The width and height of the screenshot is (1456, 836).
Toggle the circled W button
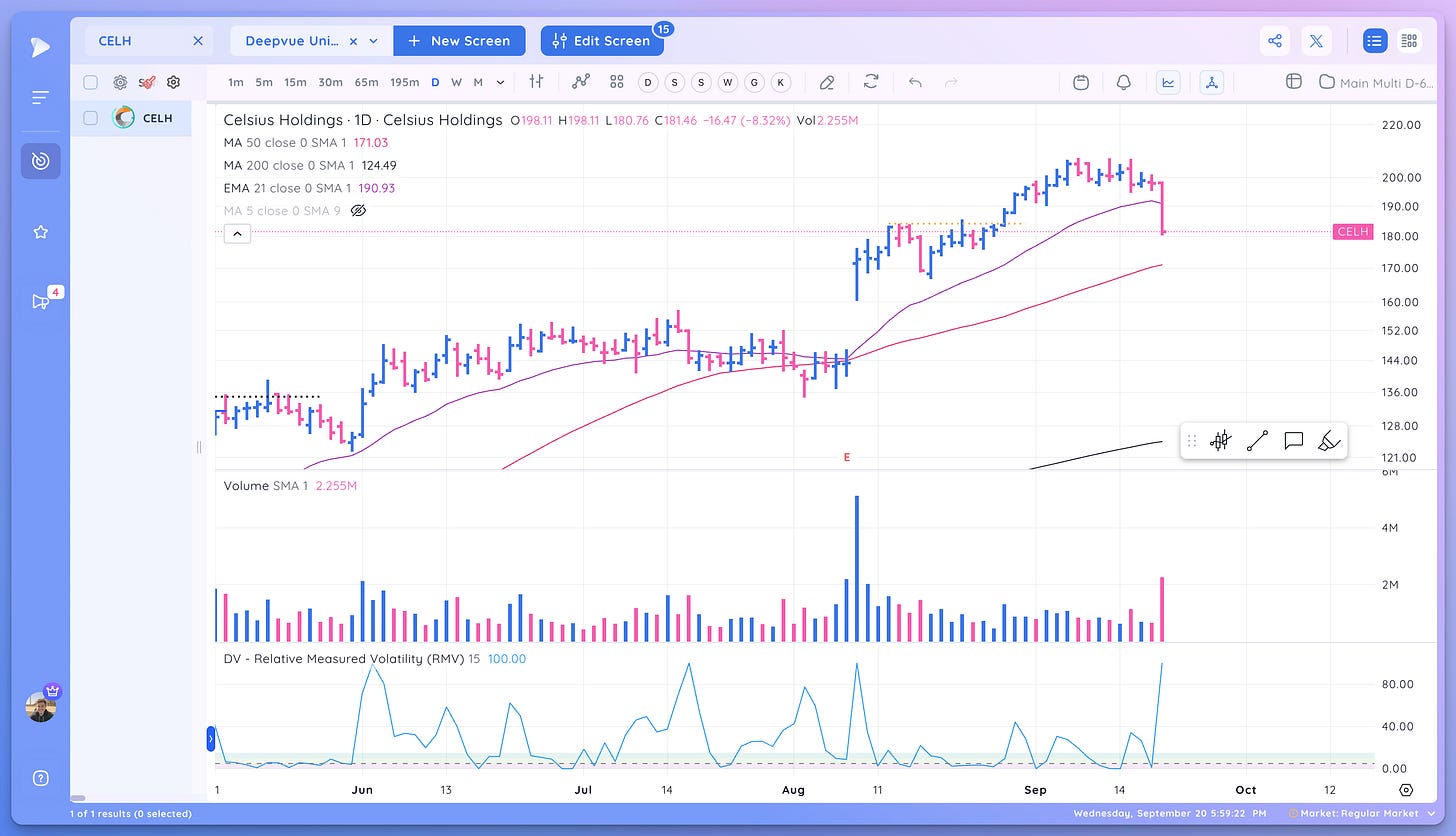pyautogui.click(x=727, y=82)
